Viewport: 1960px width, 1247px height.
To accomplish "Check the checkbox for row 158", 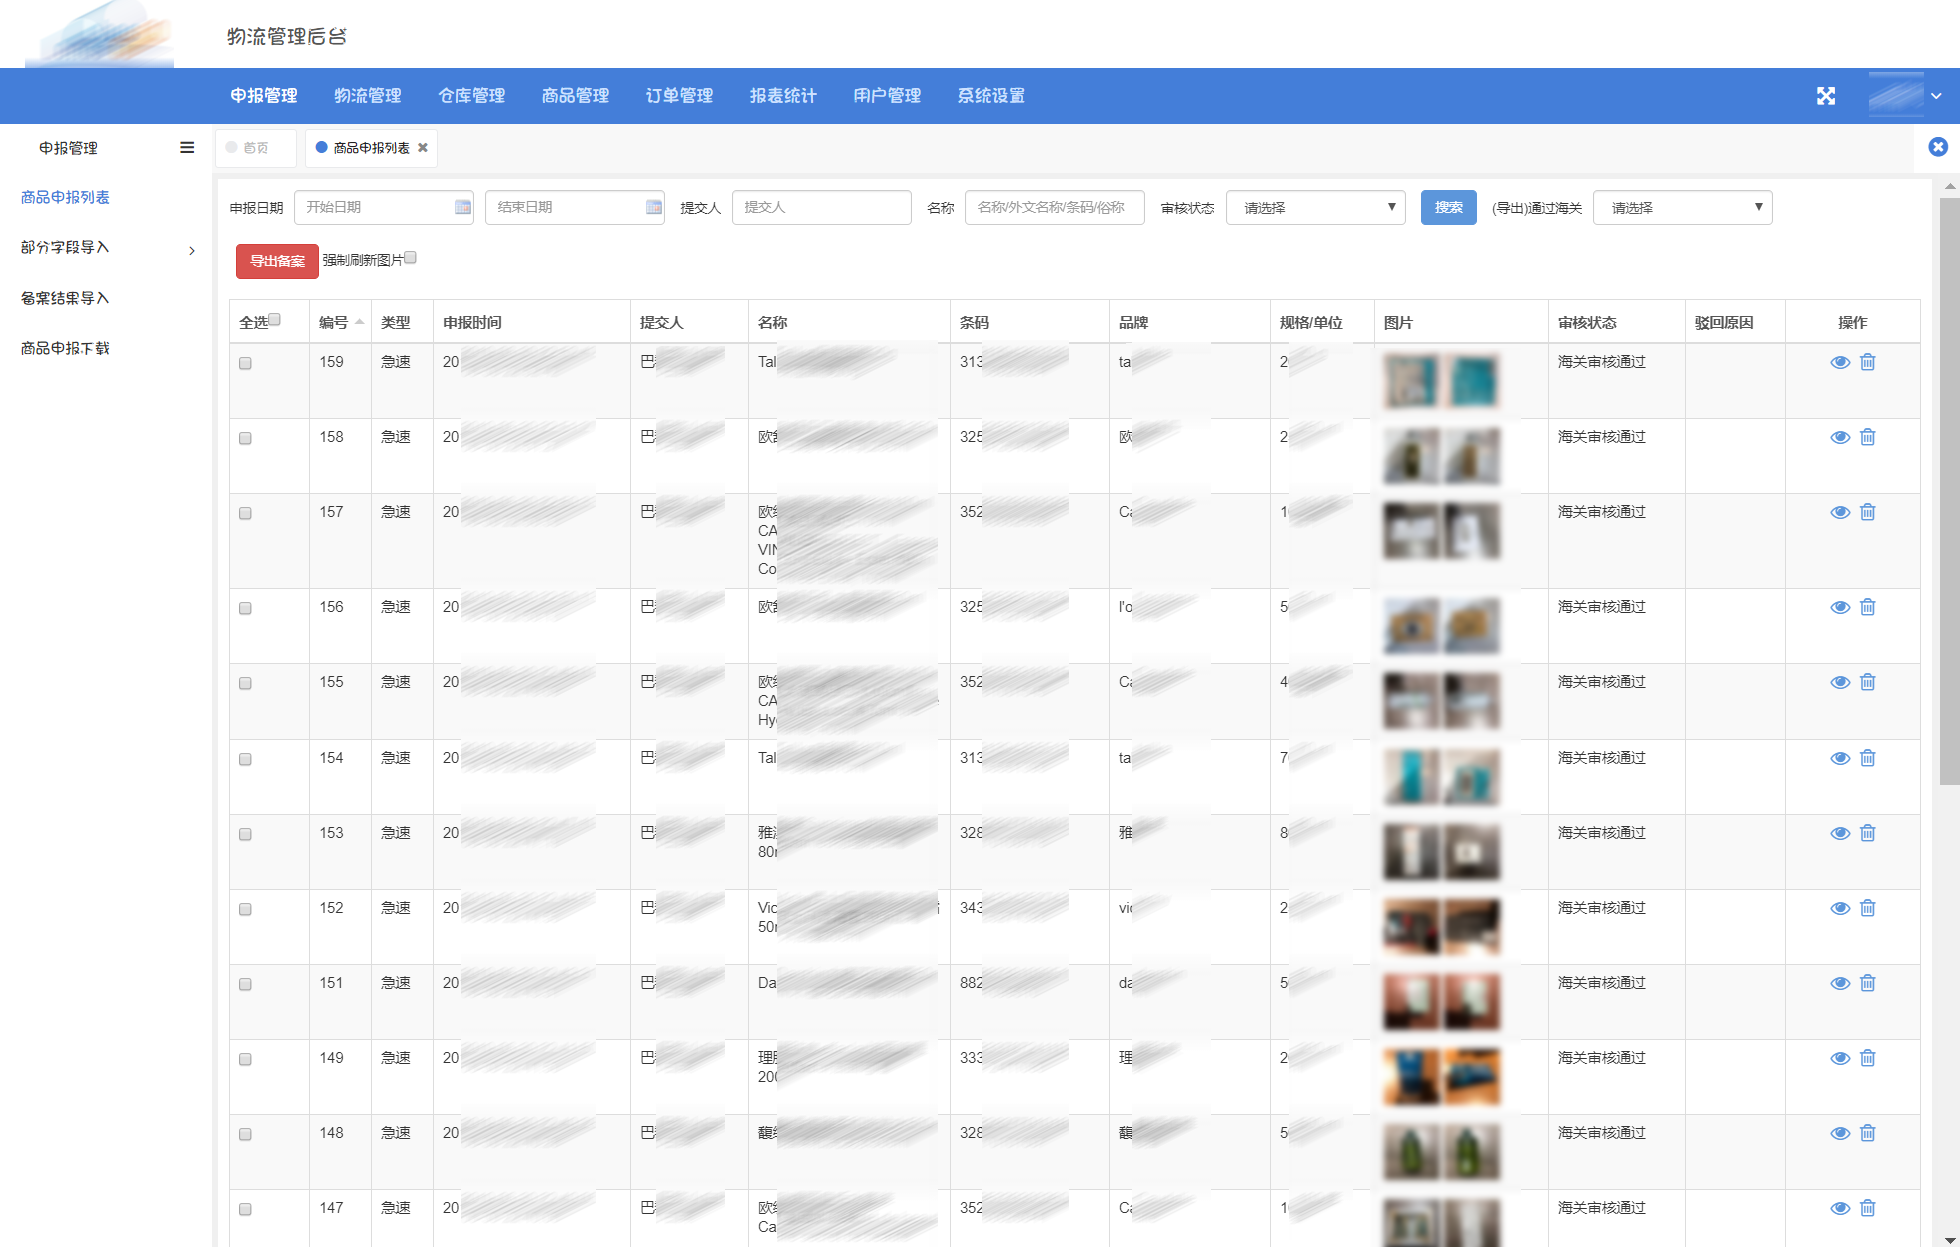I will 245,438.
